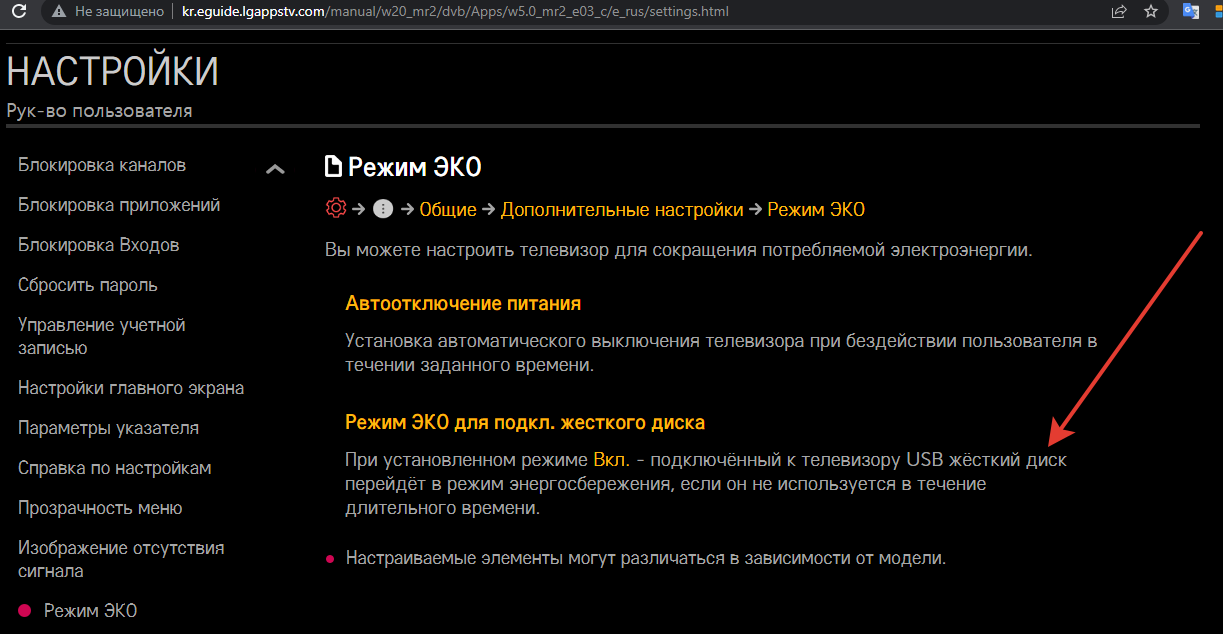Click the document icon beside Режим ЭКО heading

(333, 166)
